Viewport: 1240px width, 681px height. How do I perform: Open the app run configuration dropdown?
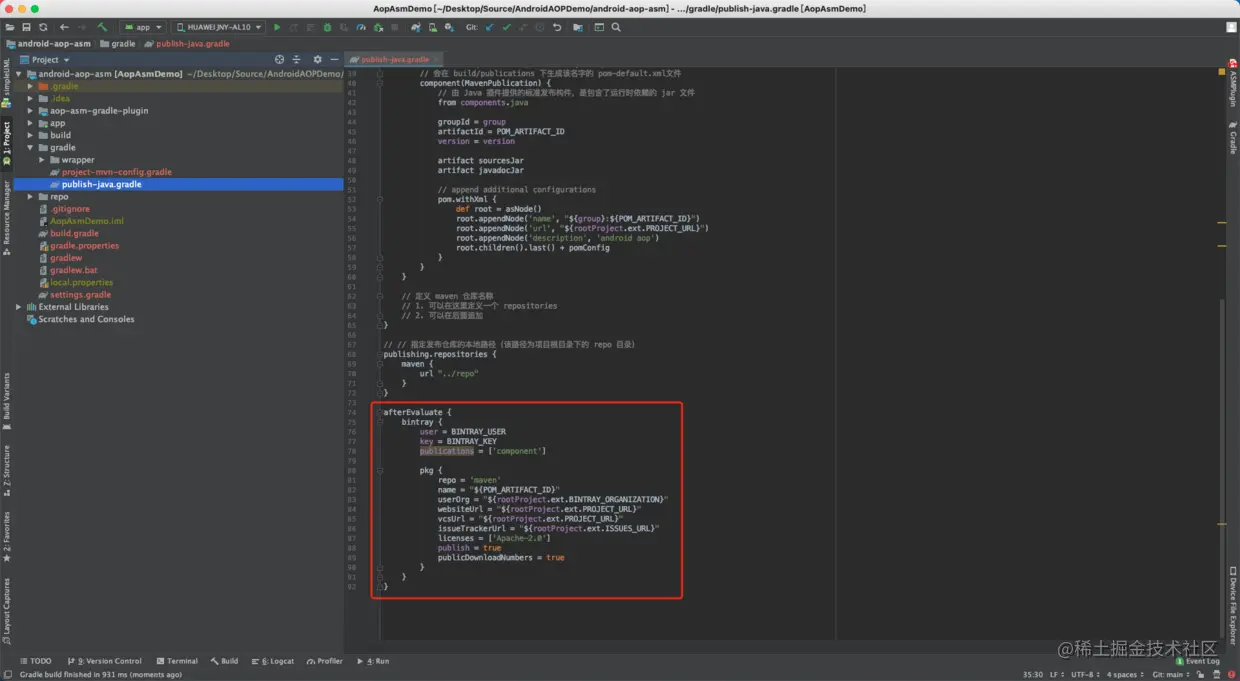[x=143, y=27]
